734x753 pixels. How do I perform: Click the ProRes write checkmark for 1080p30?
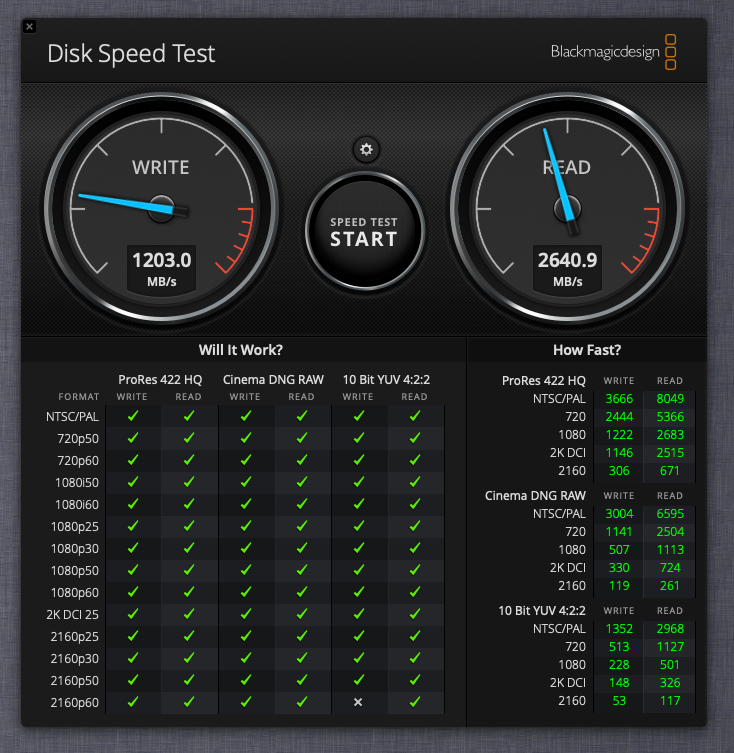[x=133, y=548]
